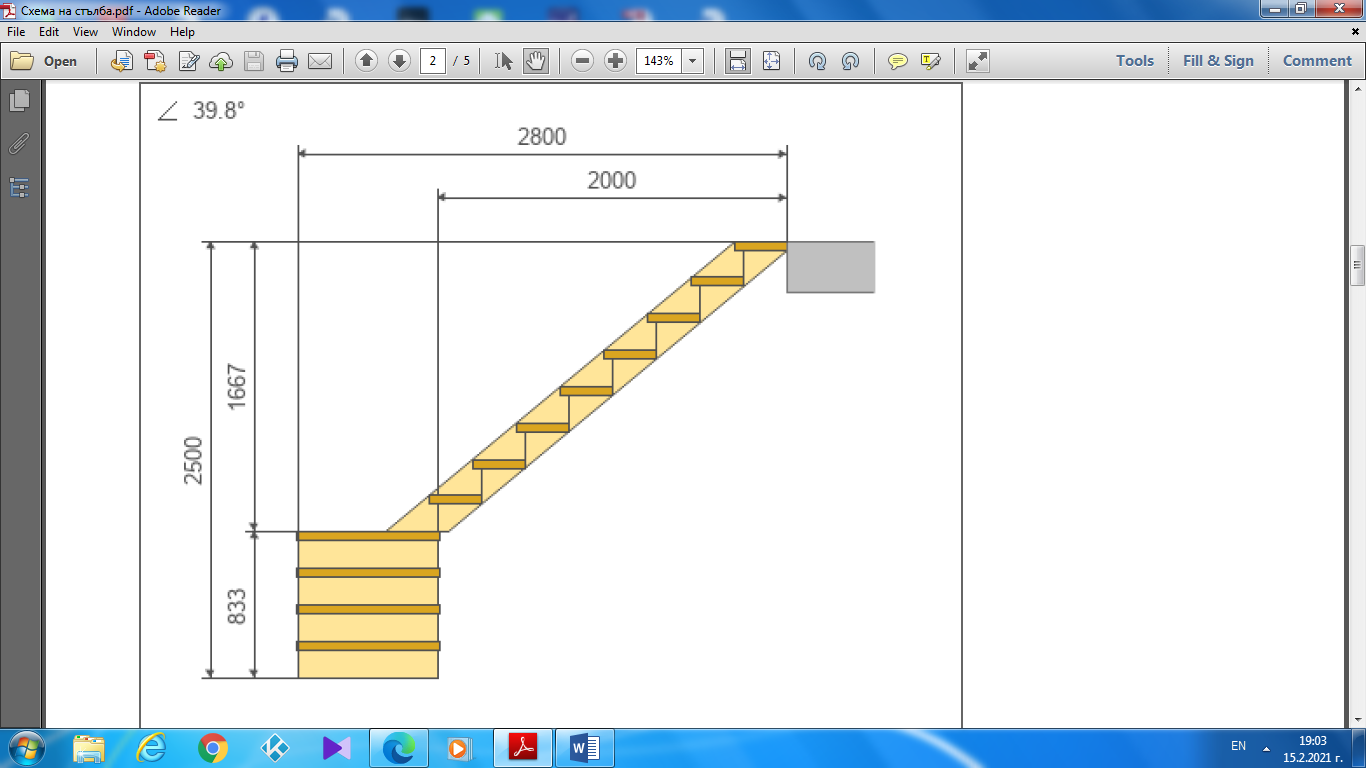Go to next page with down arrow
The height and width of the screenshot is (768, 1366).
pyautogui.click(x=399, y=61)
